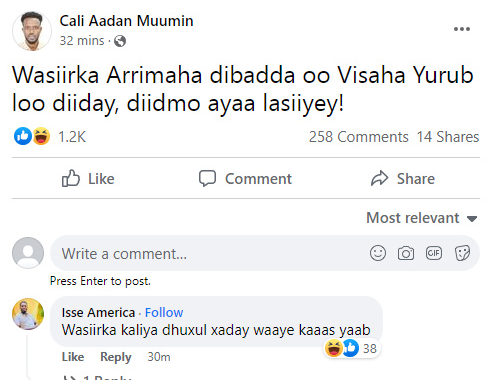This screenshot has width=491, height=380.
Task: Open the 258 Comments list
Action: point(358,137)
